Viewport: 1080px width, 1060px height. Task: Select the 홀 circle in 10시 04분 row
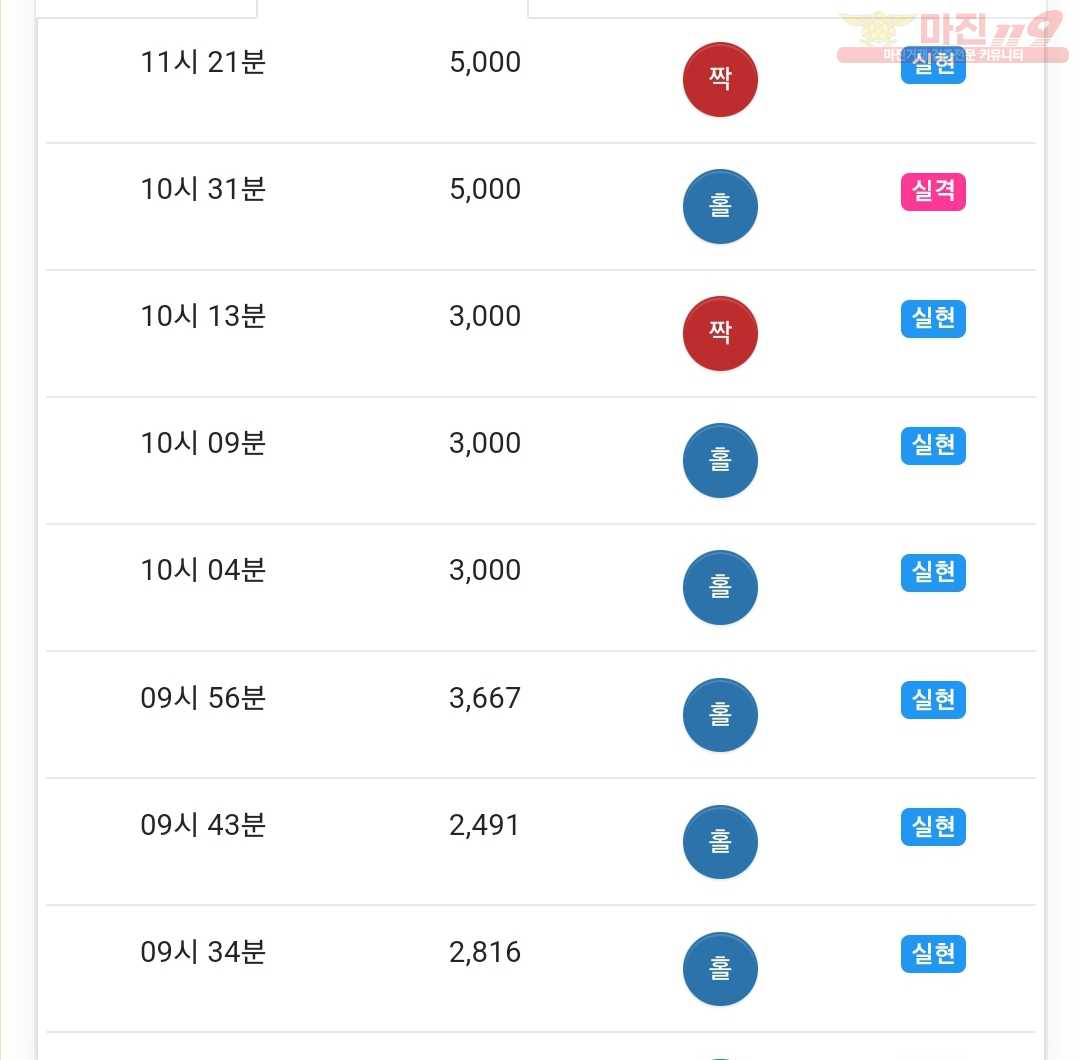pyautogui.click(x=720, y=588)
